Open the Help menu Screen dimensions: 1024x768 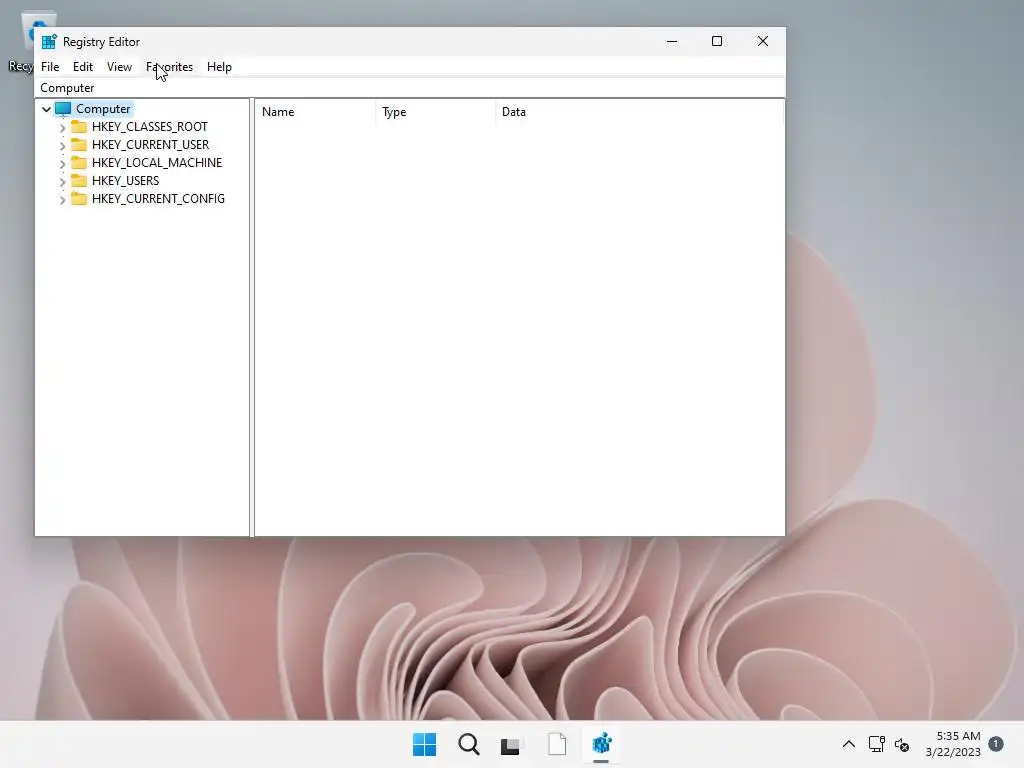click(219, 67)
